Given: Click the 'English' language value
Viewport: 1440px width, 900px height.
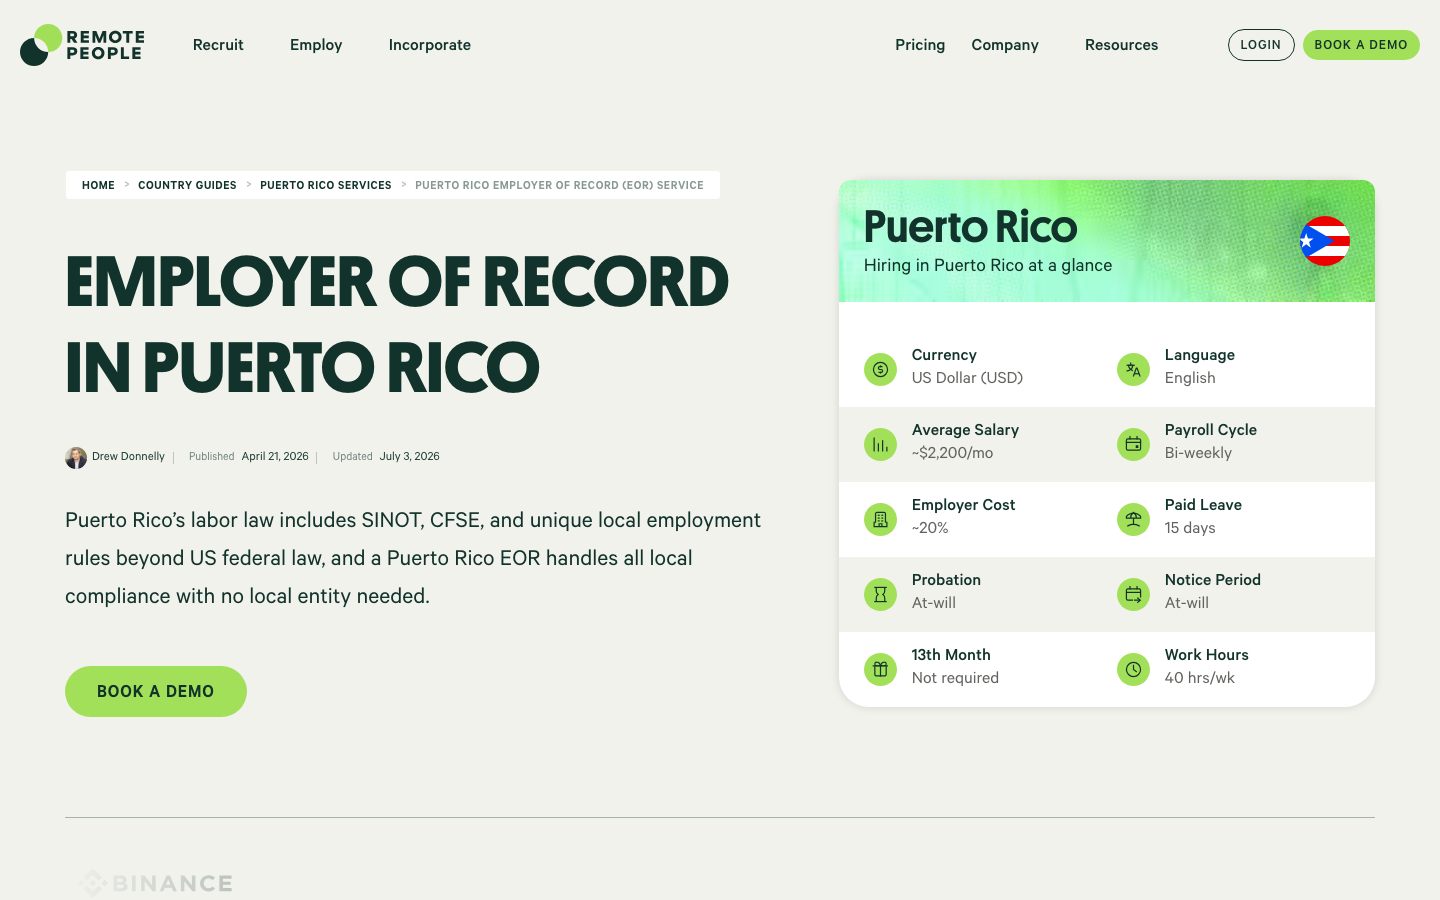Looking at the screenshot, I should (1190, 378).
